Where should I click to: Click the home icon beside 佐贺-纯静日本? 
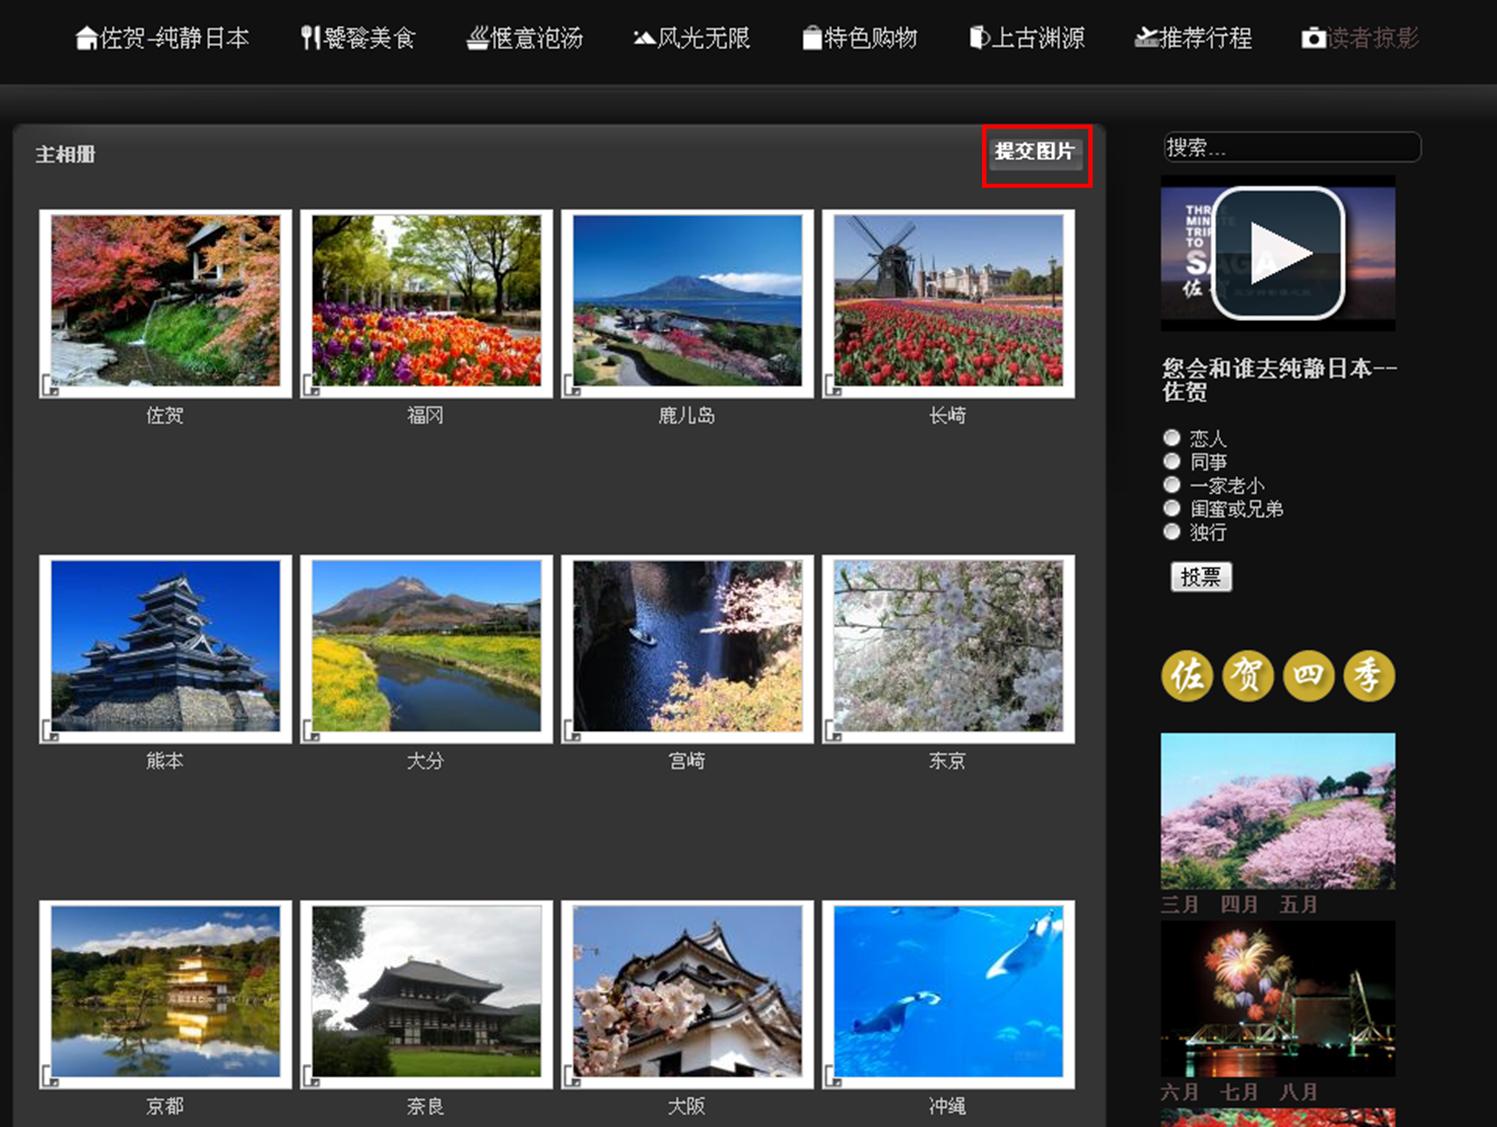click(86, 38)
